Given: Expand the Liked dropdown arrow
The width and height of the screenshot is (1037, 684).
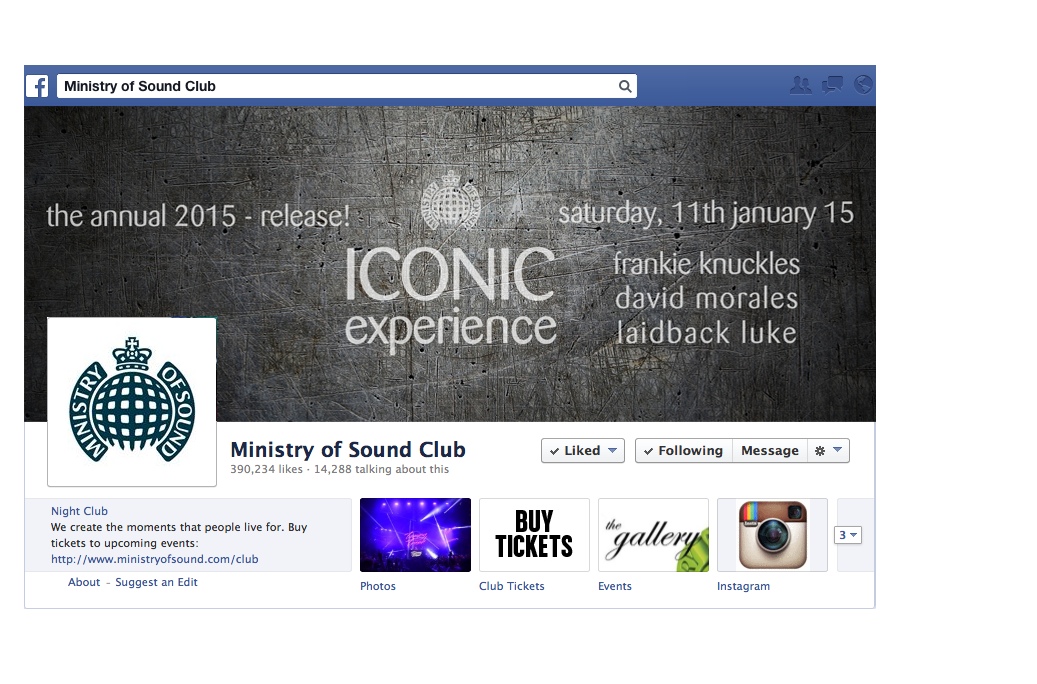Looking at the screenshot, I should tap(612, 450).
